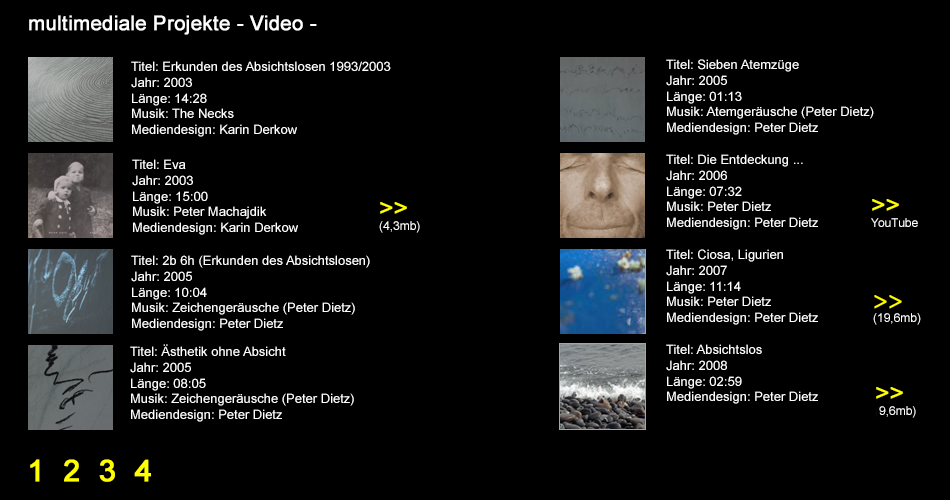Click the text 'Länge: 10:04'
This screenshot has width=950, height=500.
(x=169, y=292)
